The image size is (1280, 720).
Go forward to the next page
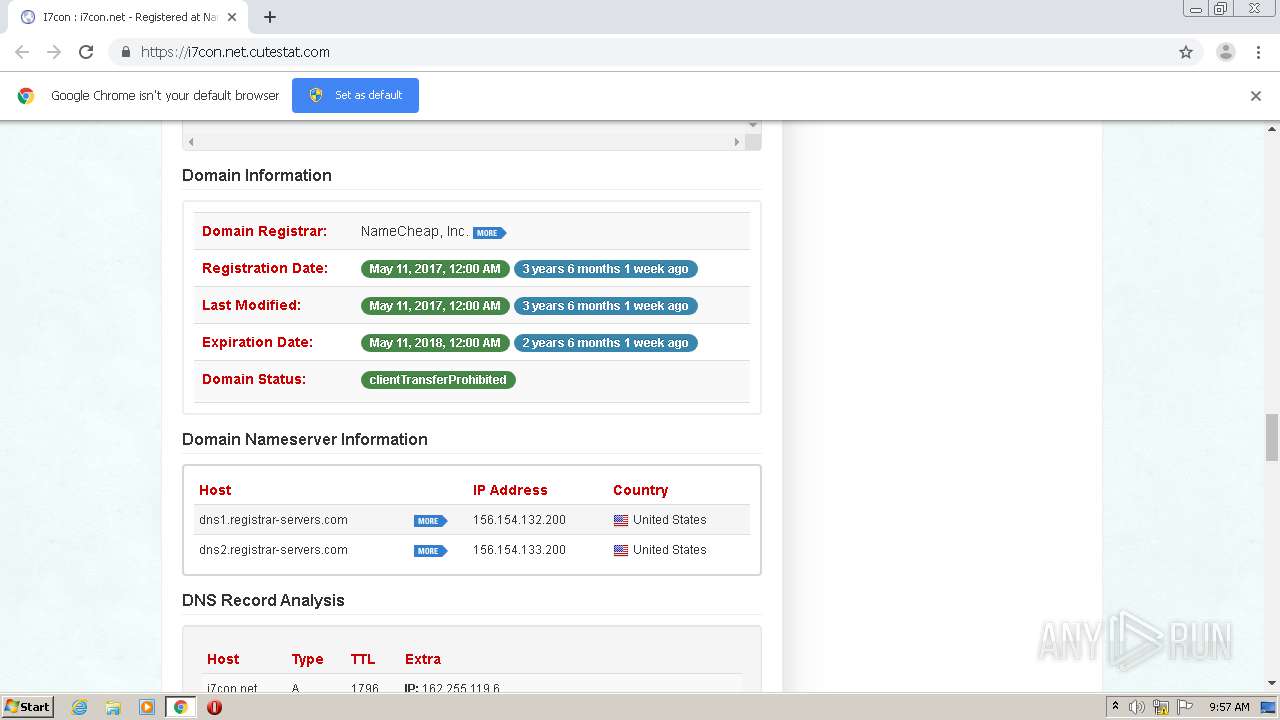(54, 52)
